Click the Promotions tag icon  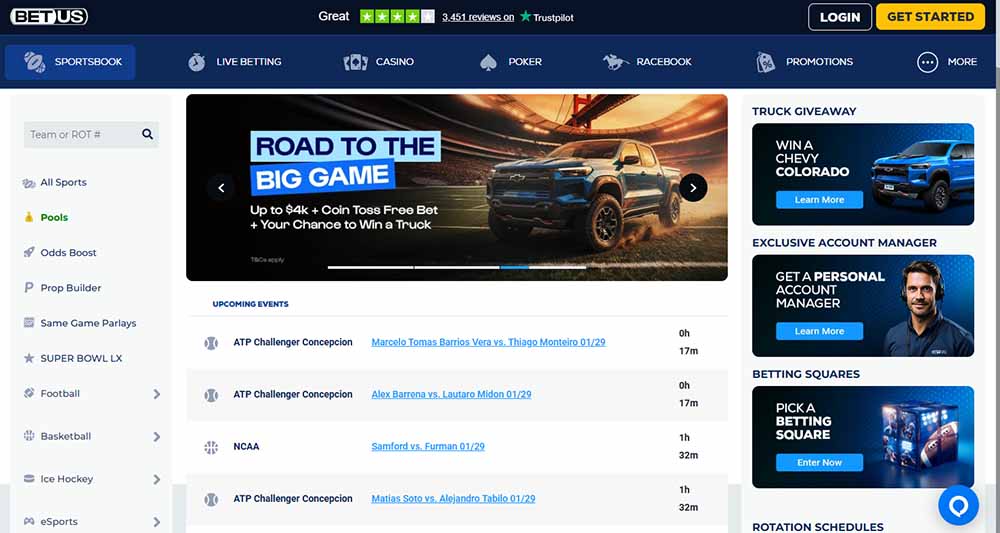pyautogui.click(x=765, y=62)
